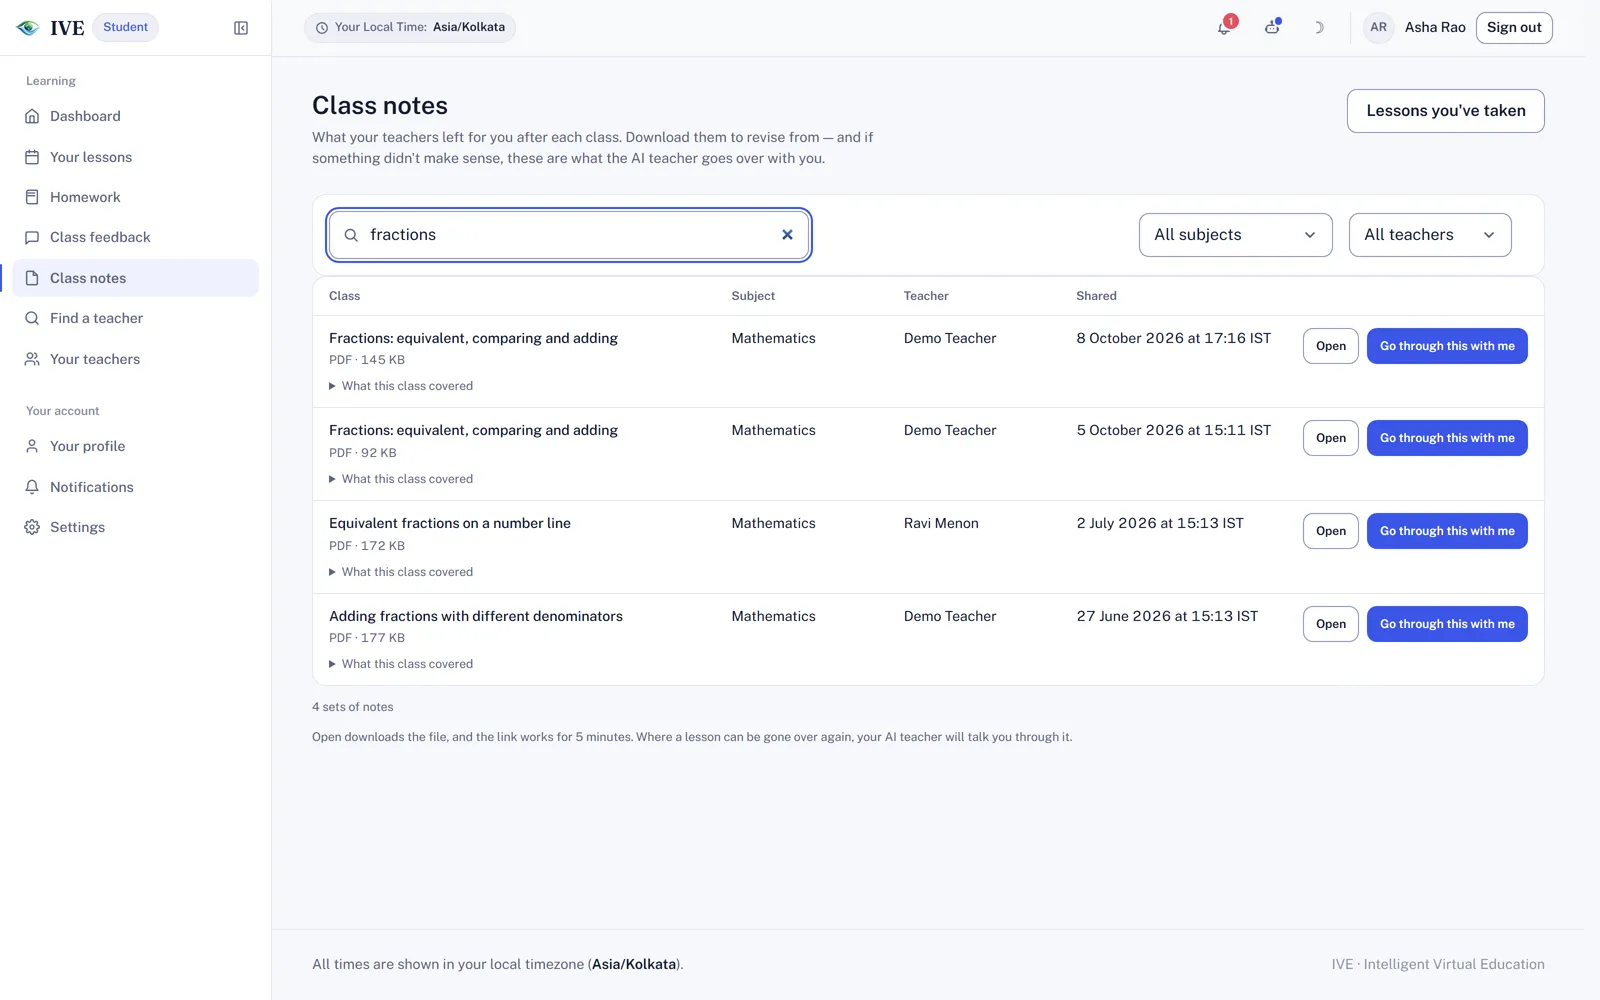Viewport: 1600px width, 1000px height.
Task: Go through number line notes with AI
Action: tap(1447, 531)
